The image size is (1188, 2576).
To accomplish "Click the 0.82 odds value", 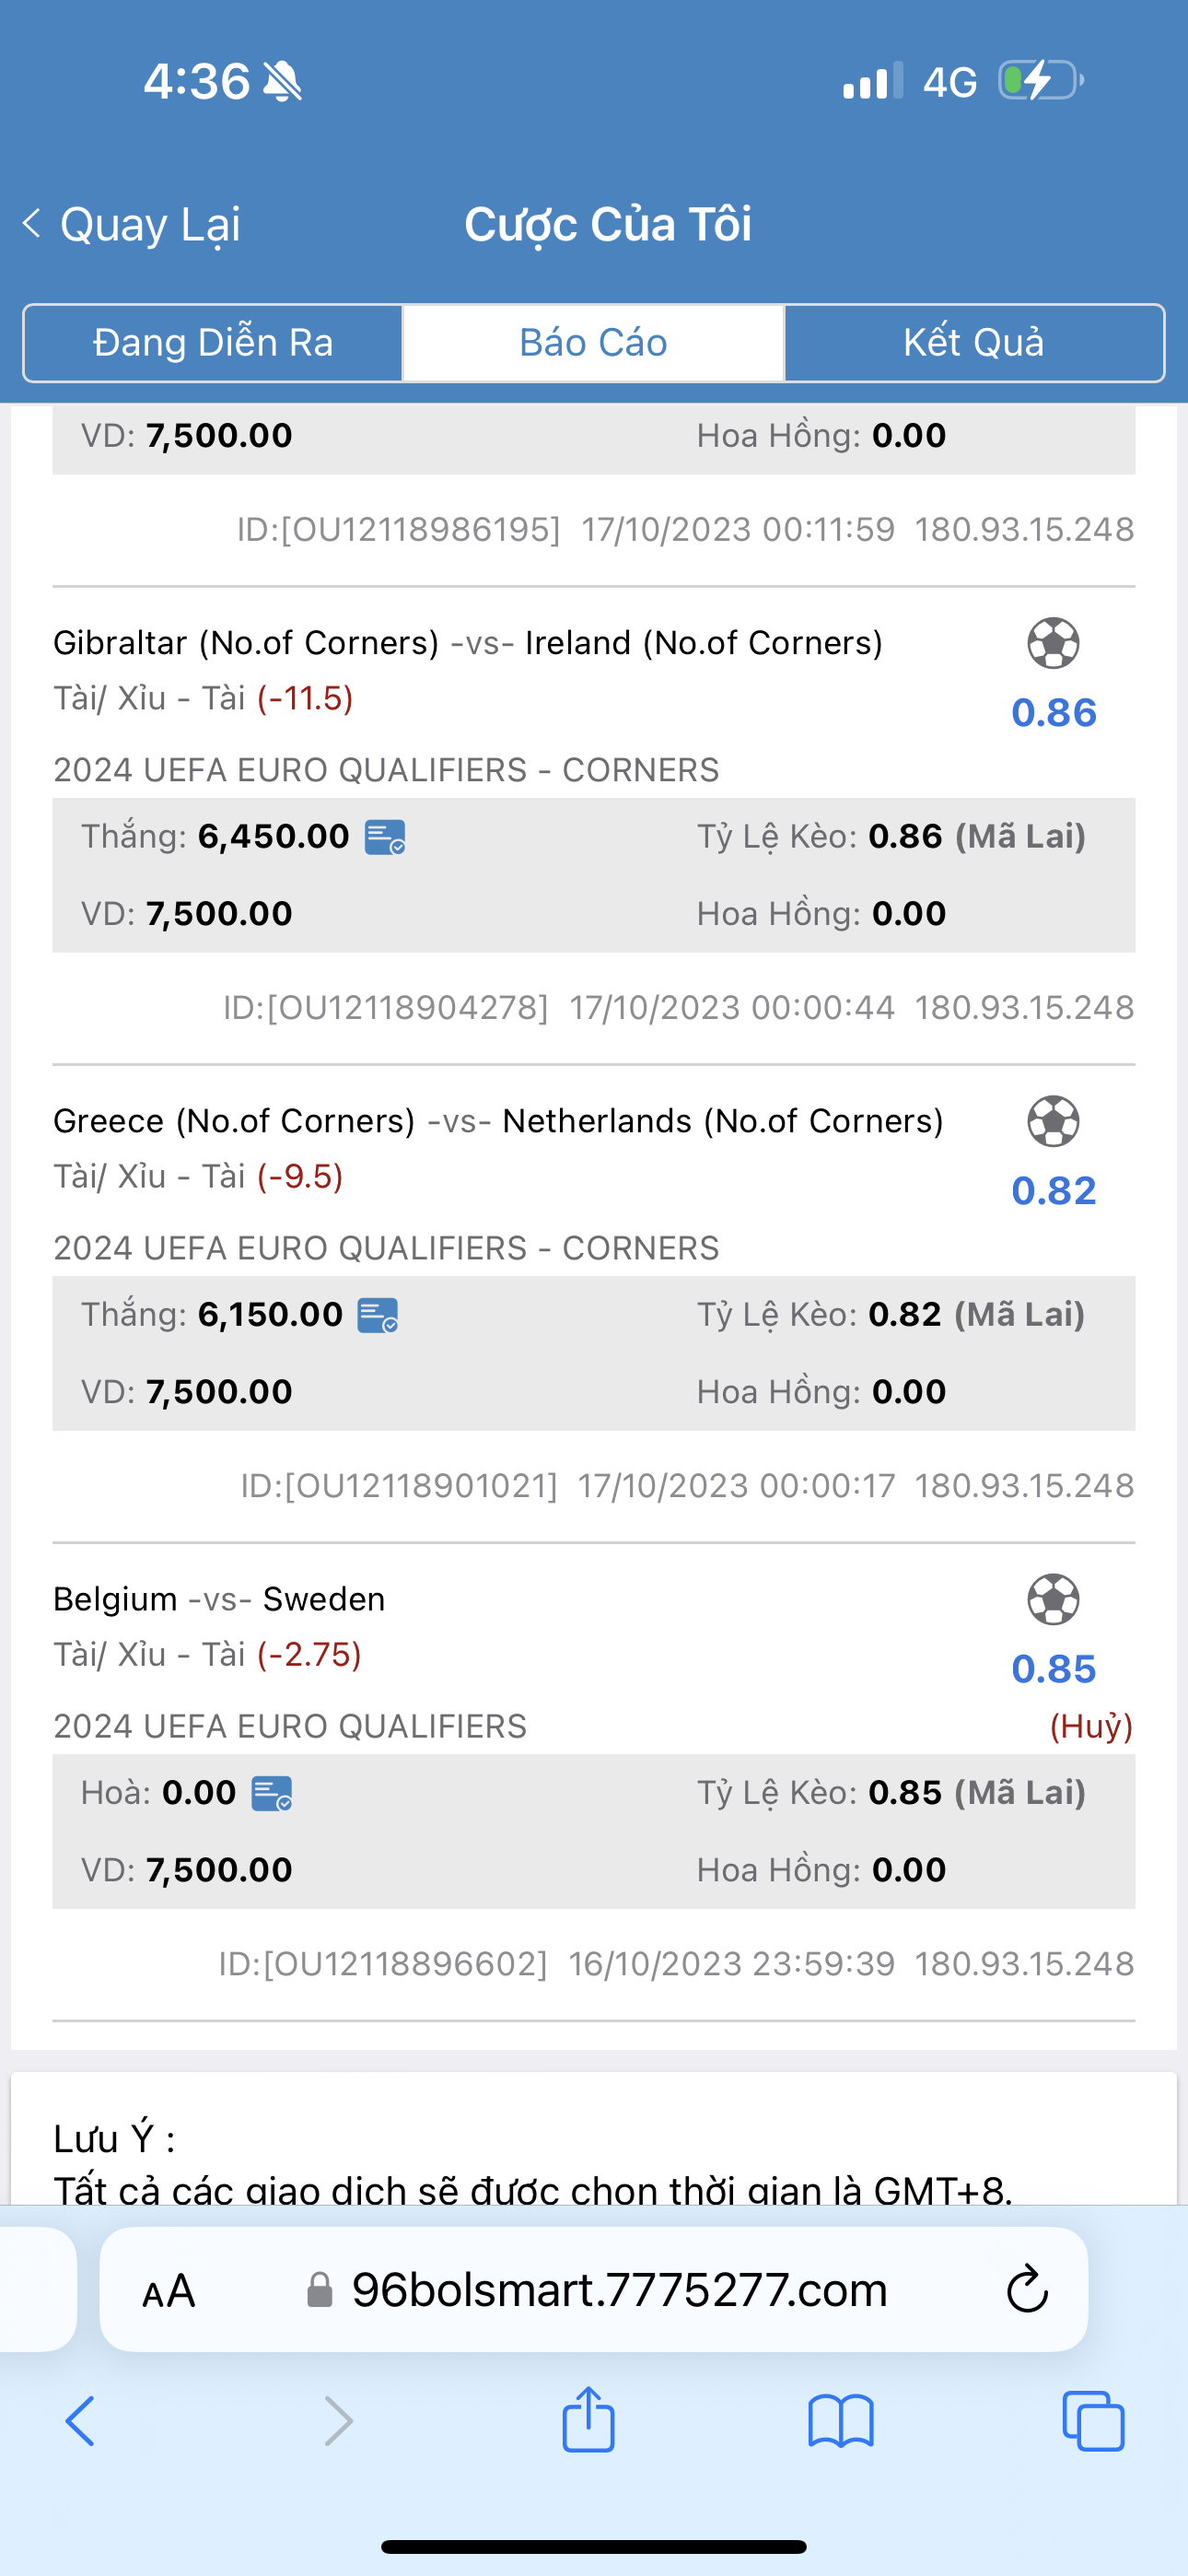I will tap(1054, 1191).
